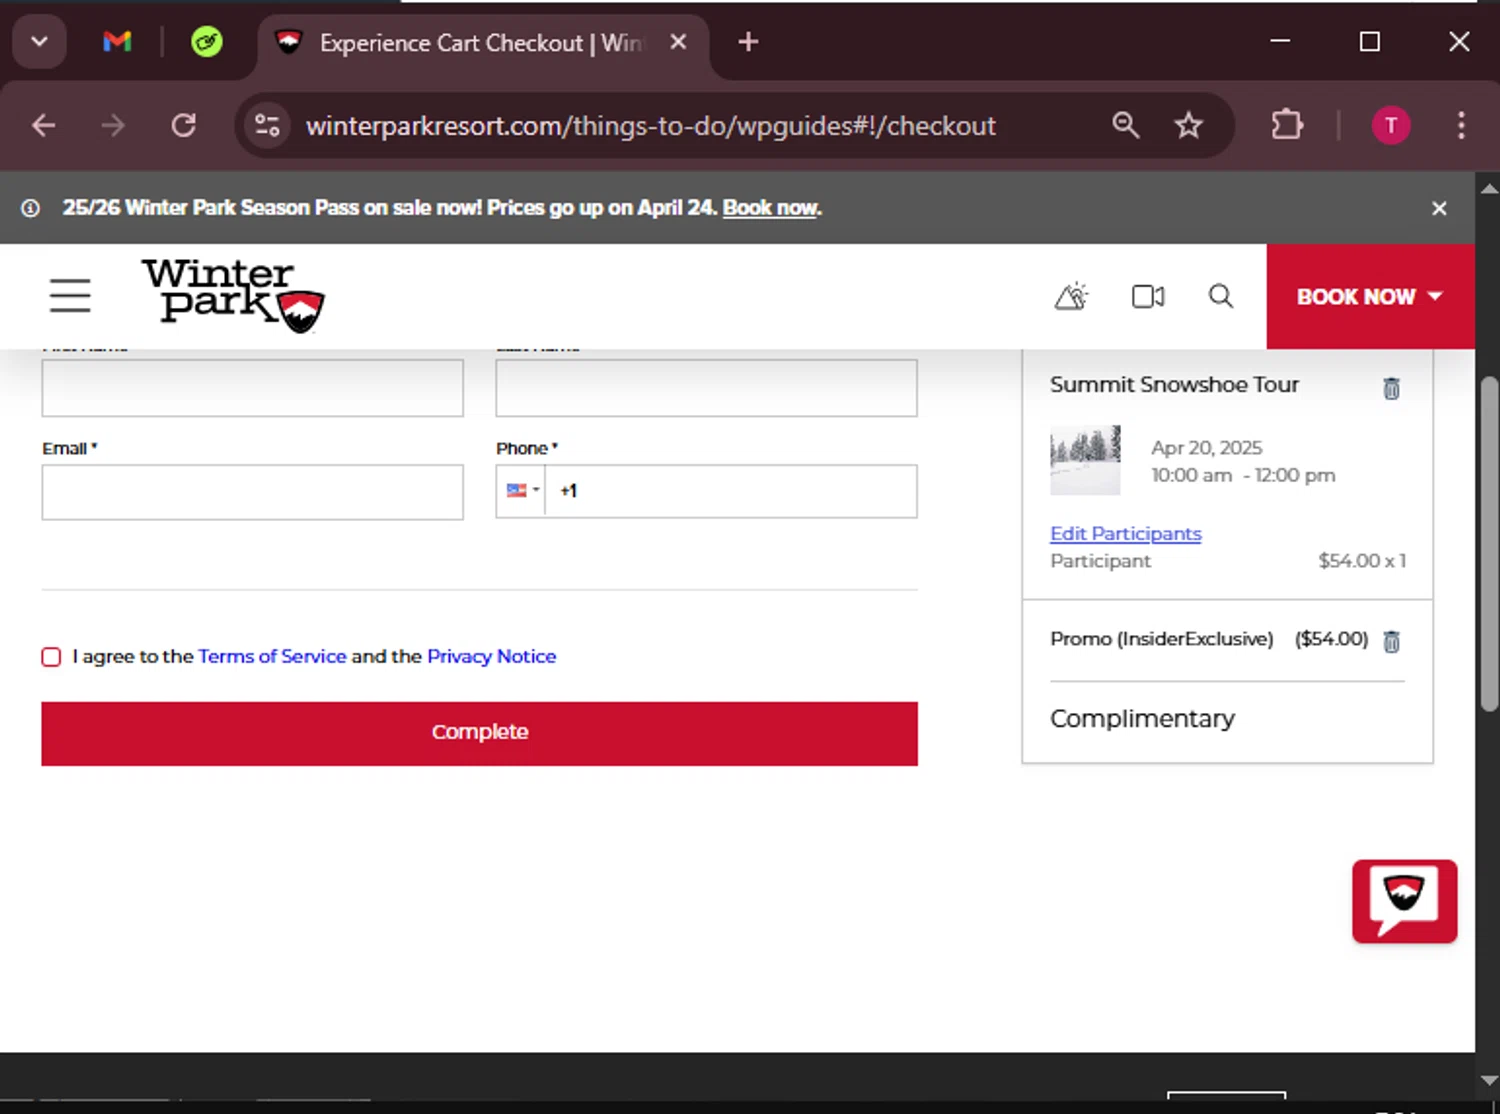Click the scrollbar up arrow
This screenshot has width=1500, height=1114.
pos(1488,188)
